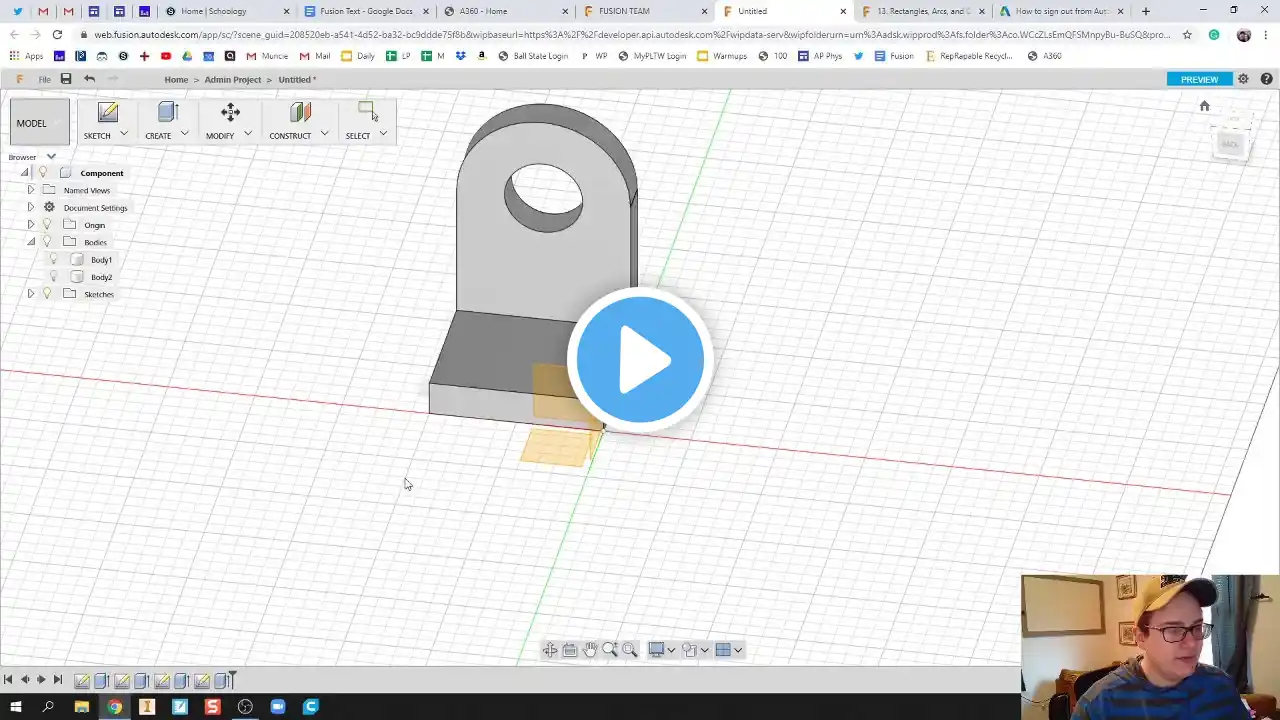Step back one timeline feature
The image size is (1280, 720).
pos(25,680)
